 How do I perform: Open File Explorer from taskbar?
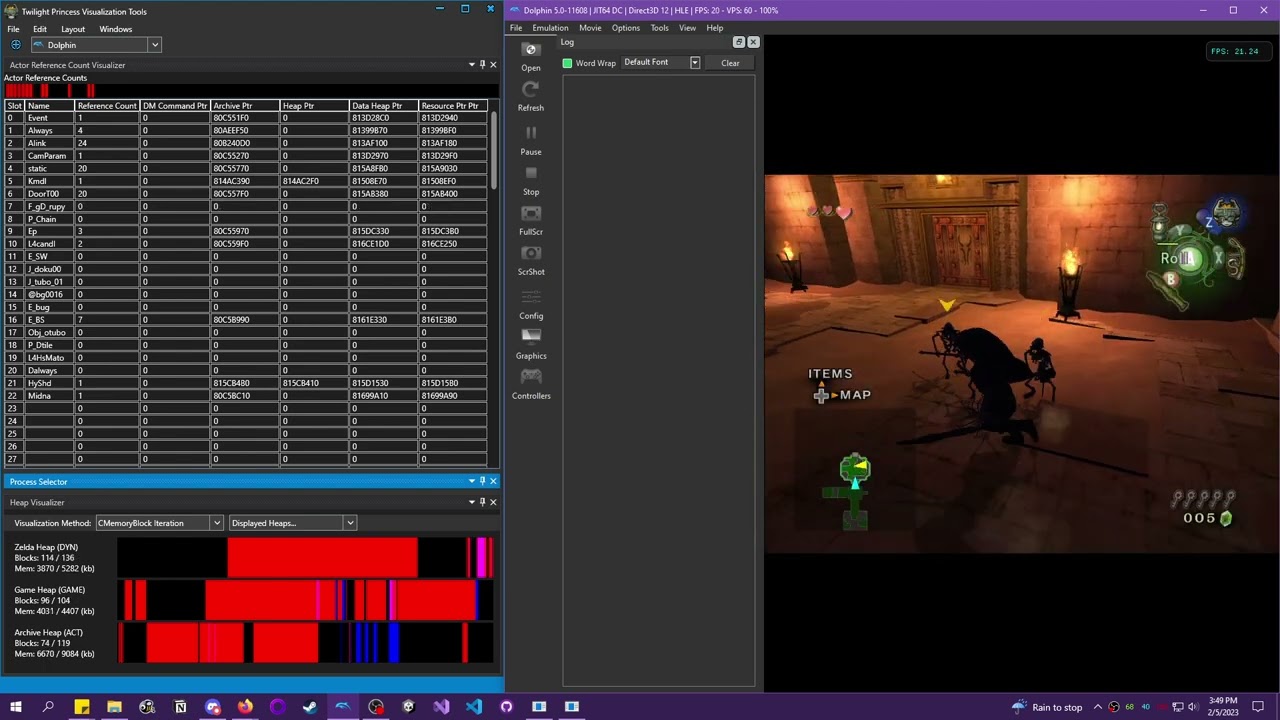[x=114, y=707]
